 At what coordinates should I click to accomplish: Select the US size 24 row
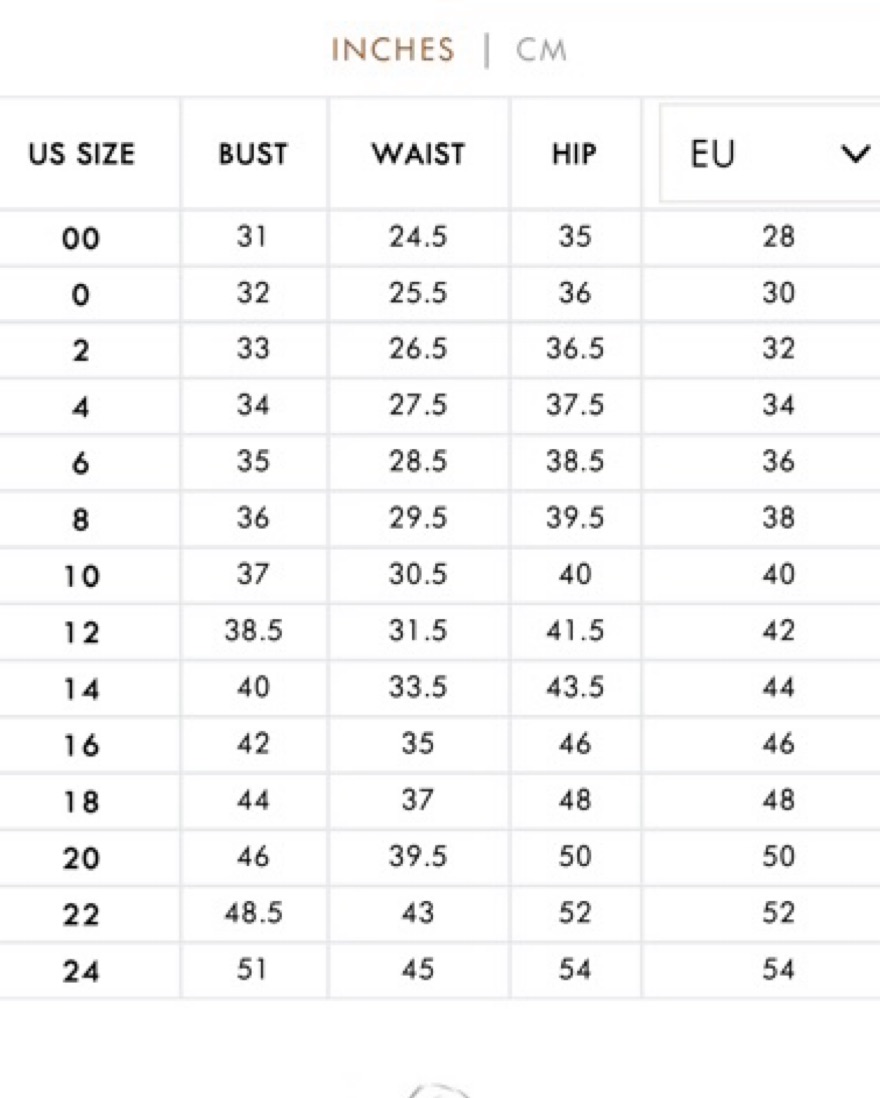pos(440,970)
